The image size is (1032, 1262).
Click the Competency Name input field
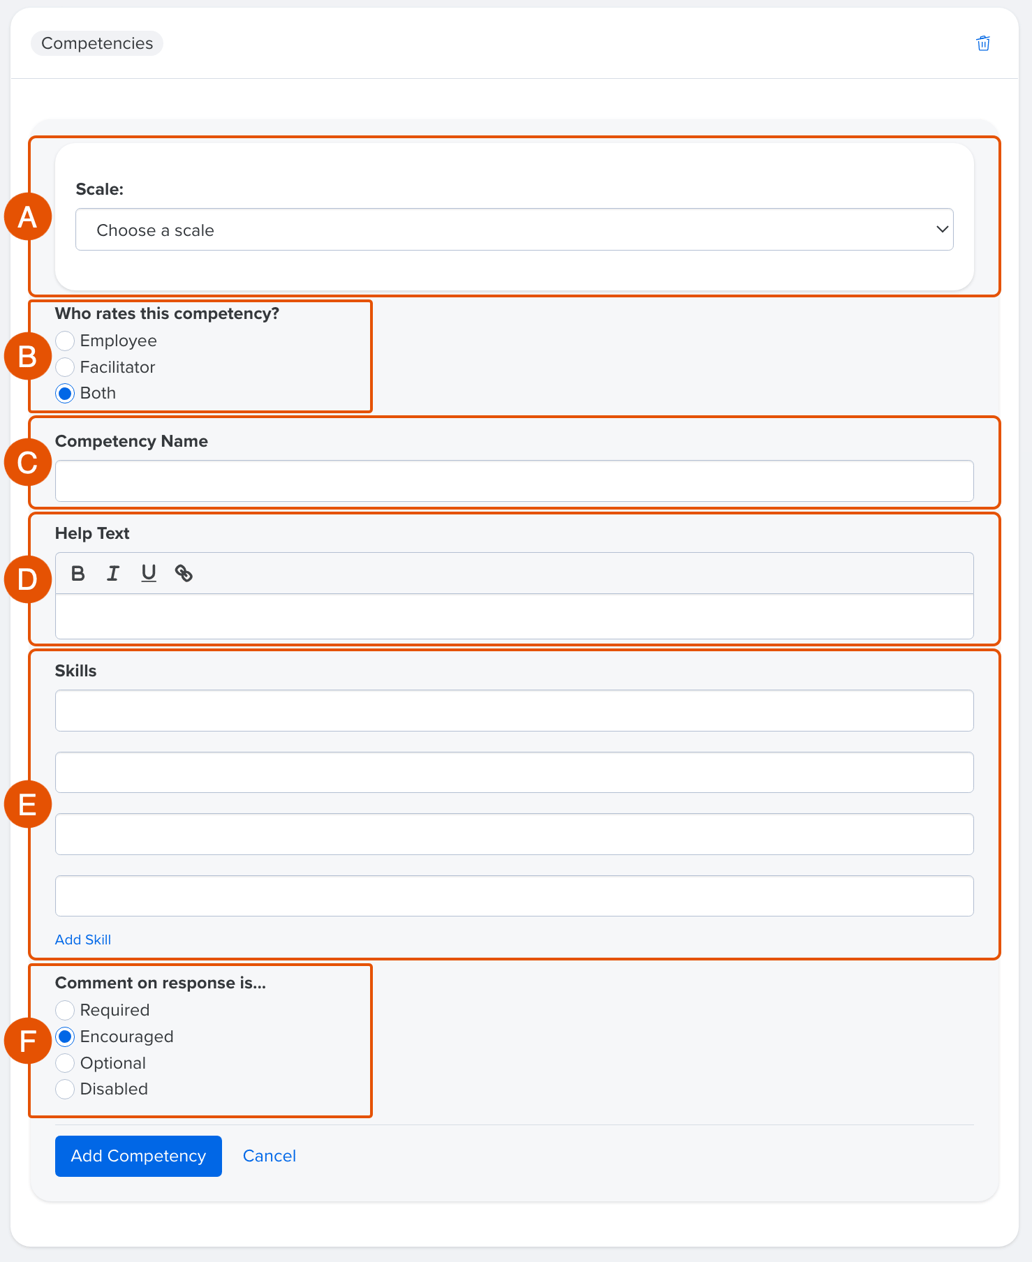tap(514, 481)
